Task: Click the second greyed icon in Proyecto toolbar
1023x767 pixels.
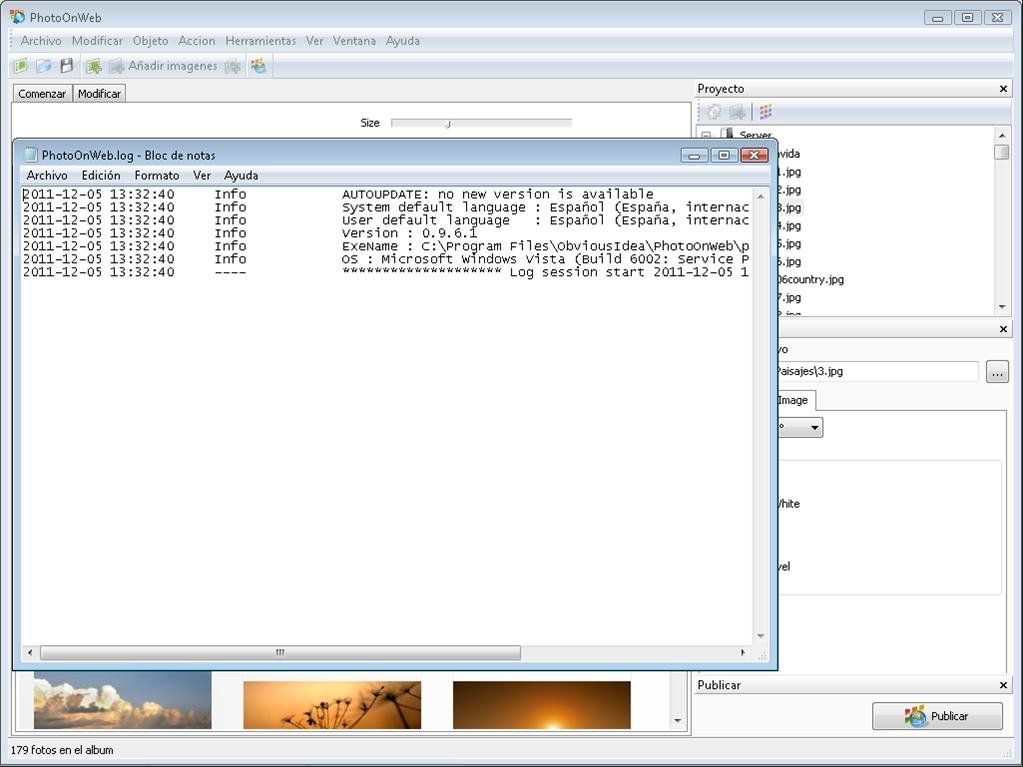Action: (x=737, y=112)
